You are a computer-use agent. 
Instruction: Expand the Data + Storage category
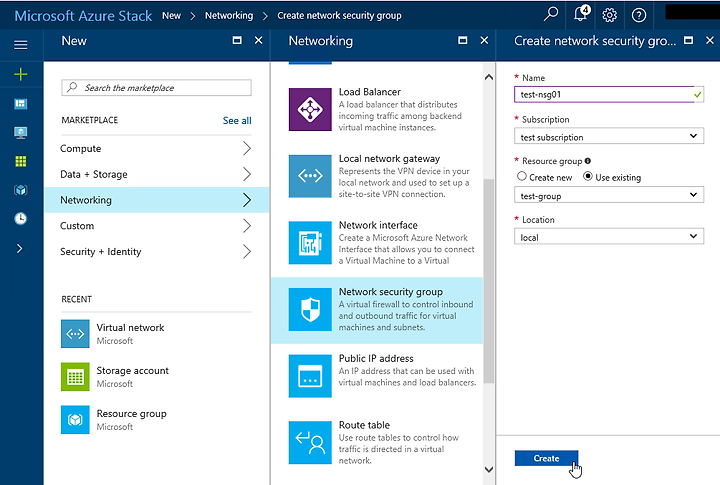click(x=156, y=174)
